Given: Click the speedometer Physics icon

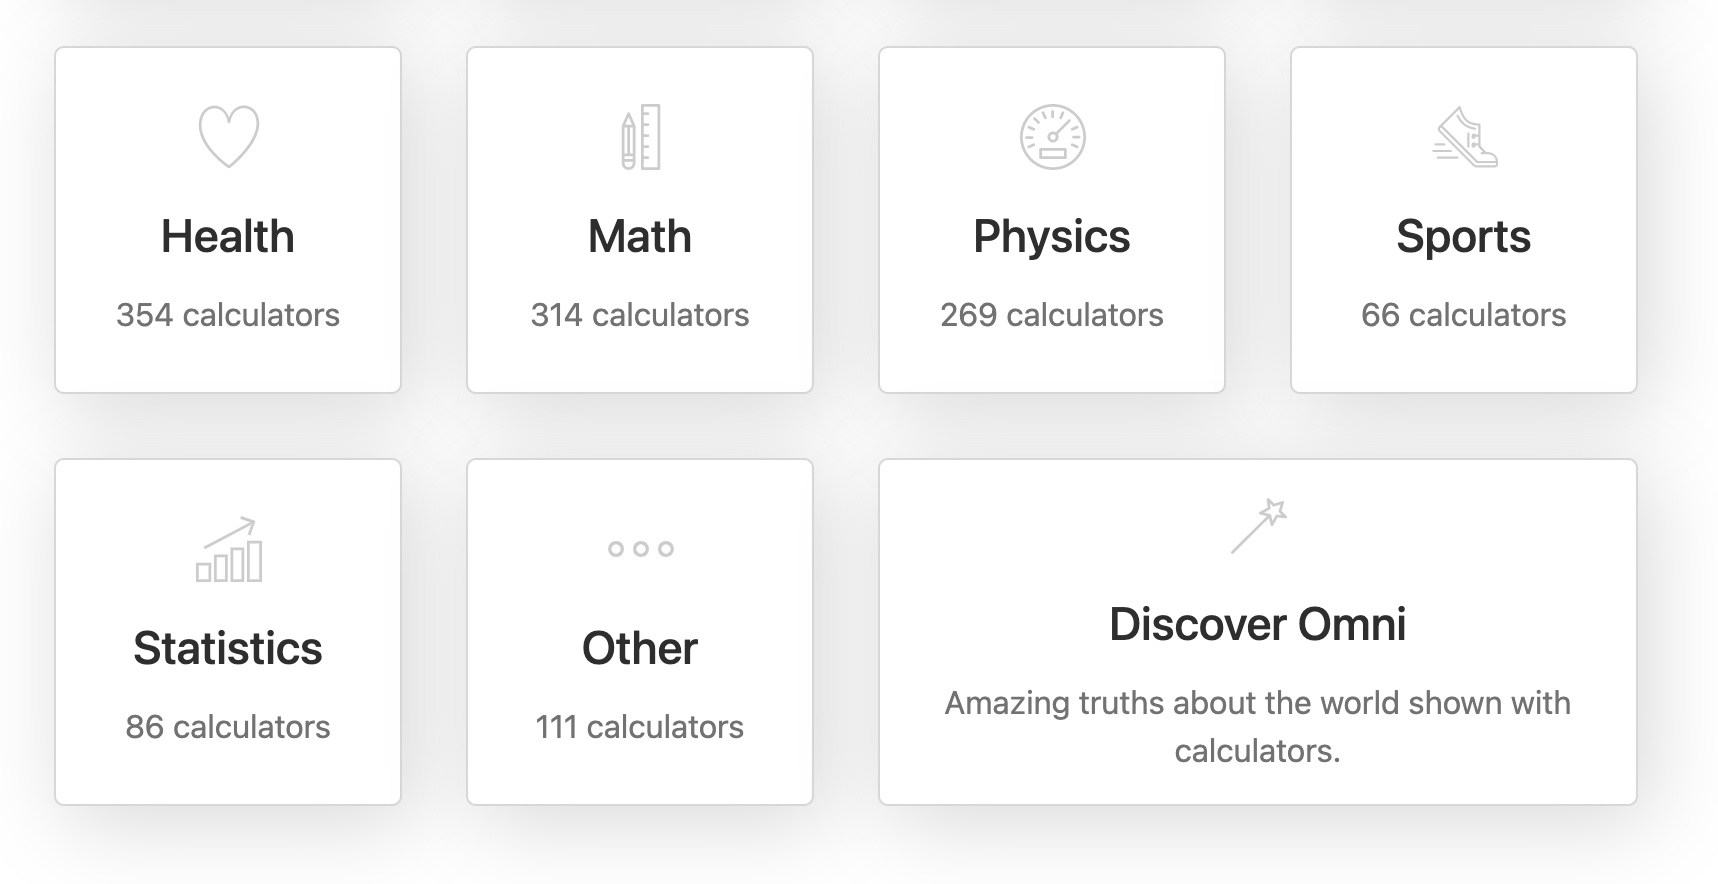Looking at the screenshot, I should pos(1052,137).
